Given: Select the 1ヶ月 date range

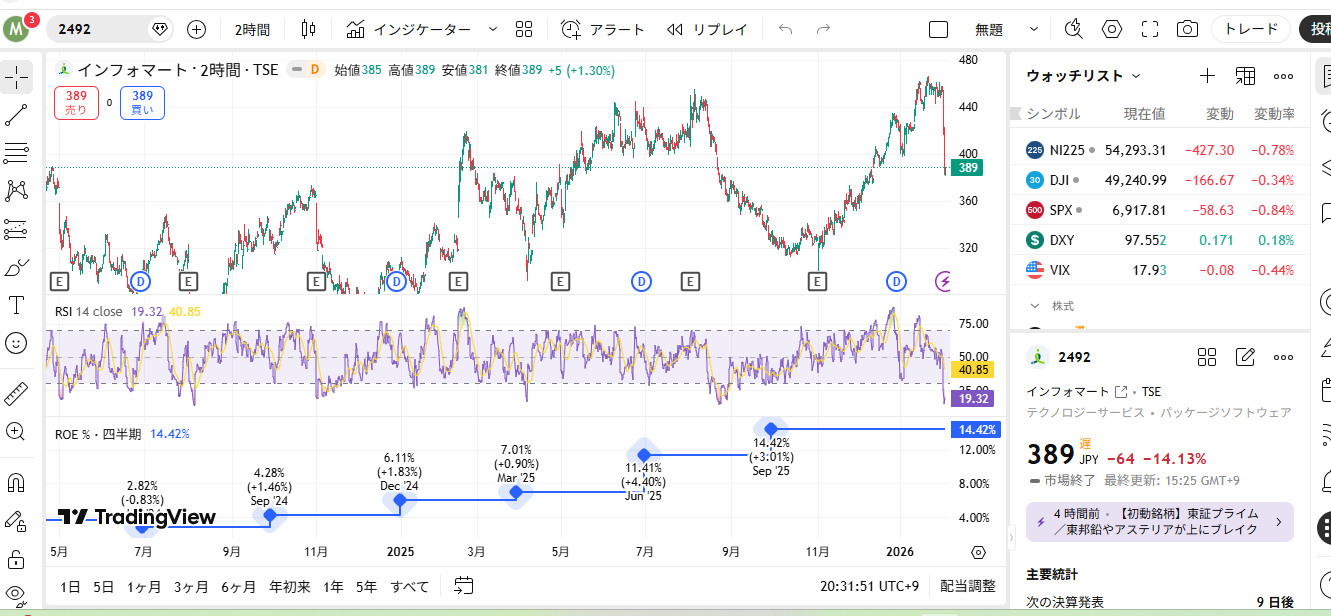Looking at the screenshot, I should 142,586.
